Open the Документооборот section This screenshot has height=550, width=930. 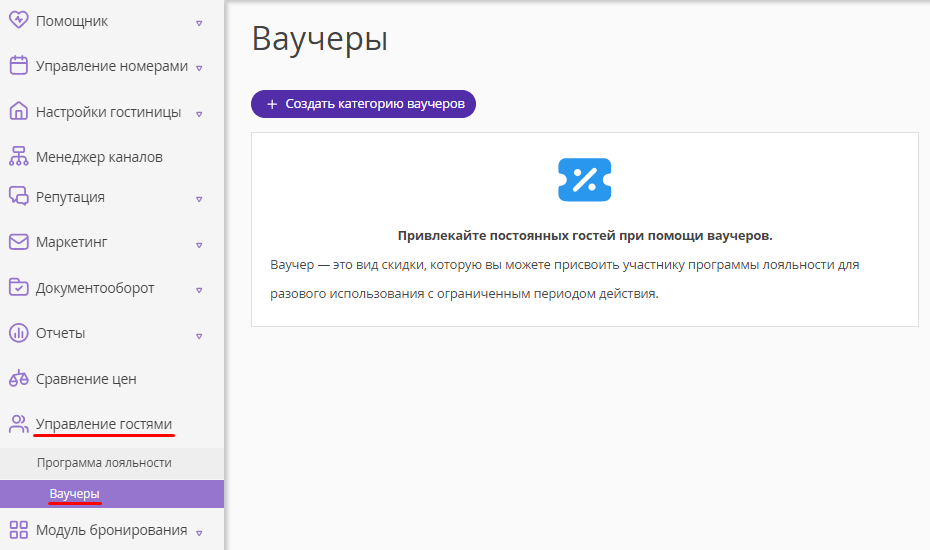tap(95, 288)
